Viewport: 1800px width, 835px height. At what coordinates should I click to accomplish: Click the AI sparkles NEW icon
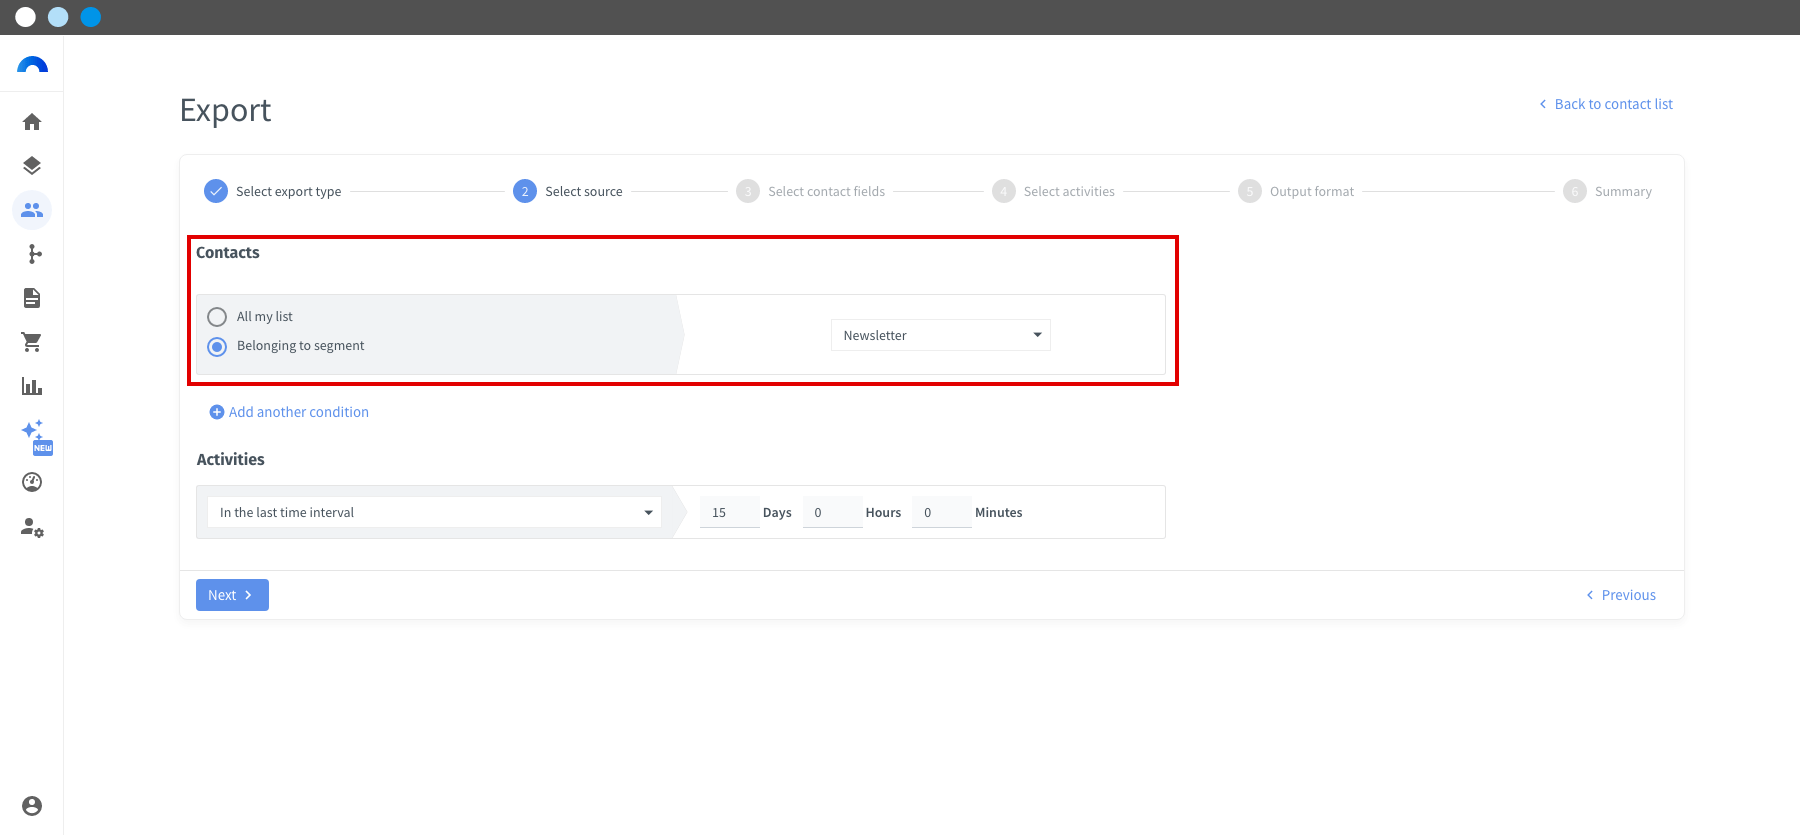coord(35,434)
